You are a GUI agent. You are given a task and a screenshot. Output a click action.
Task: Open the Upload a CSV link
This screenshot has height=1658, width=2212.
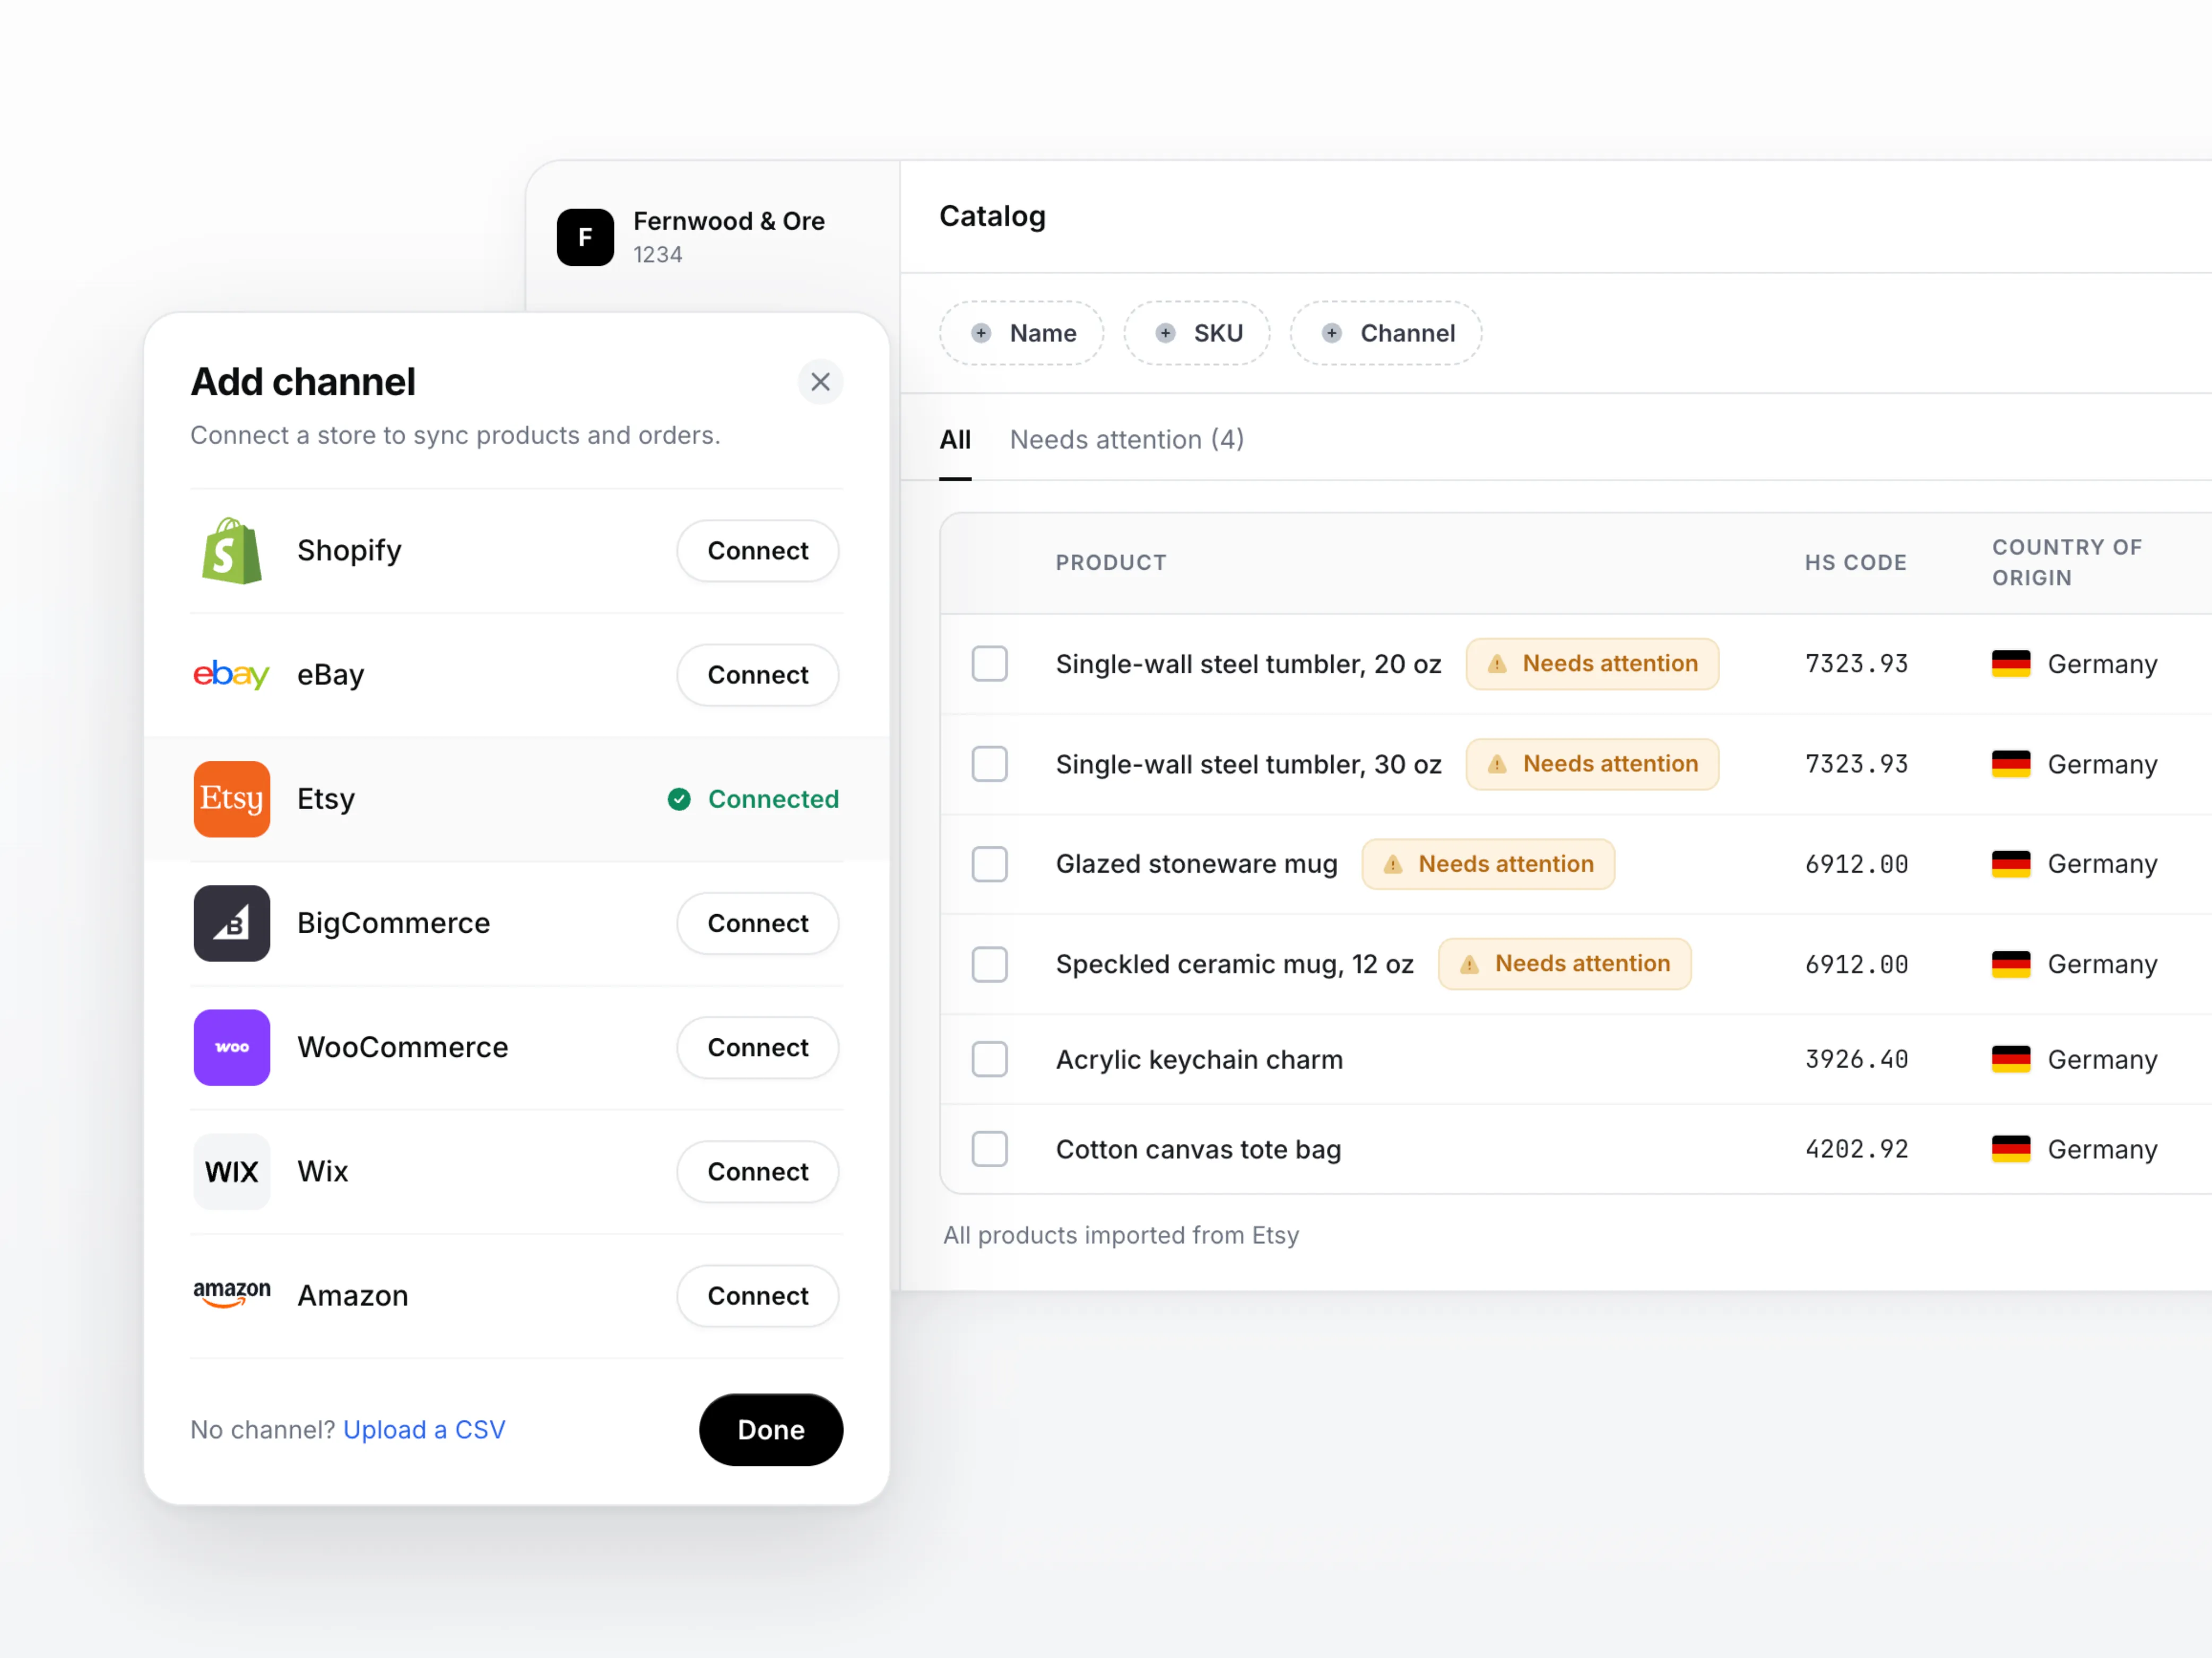pos(424,1430)
